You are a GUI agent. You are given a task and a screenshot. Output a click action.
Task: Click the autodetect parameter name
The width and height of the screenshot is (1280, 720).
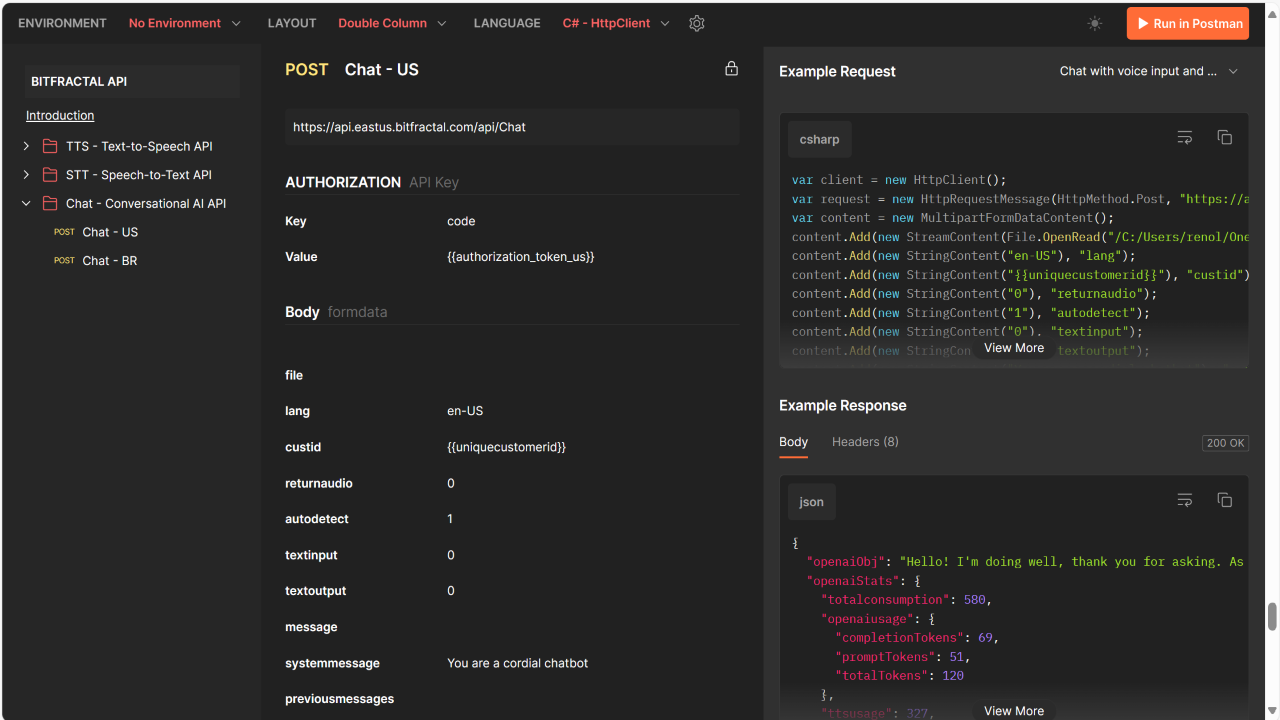317,519
